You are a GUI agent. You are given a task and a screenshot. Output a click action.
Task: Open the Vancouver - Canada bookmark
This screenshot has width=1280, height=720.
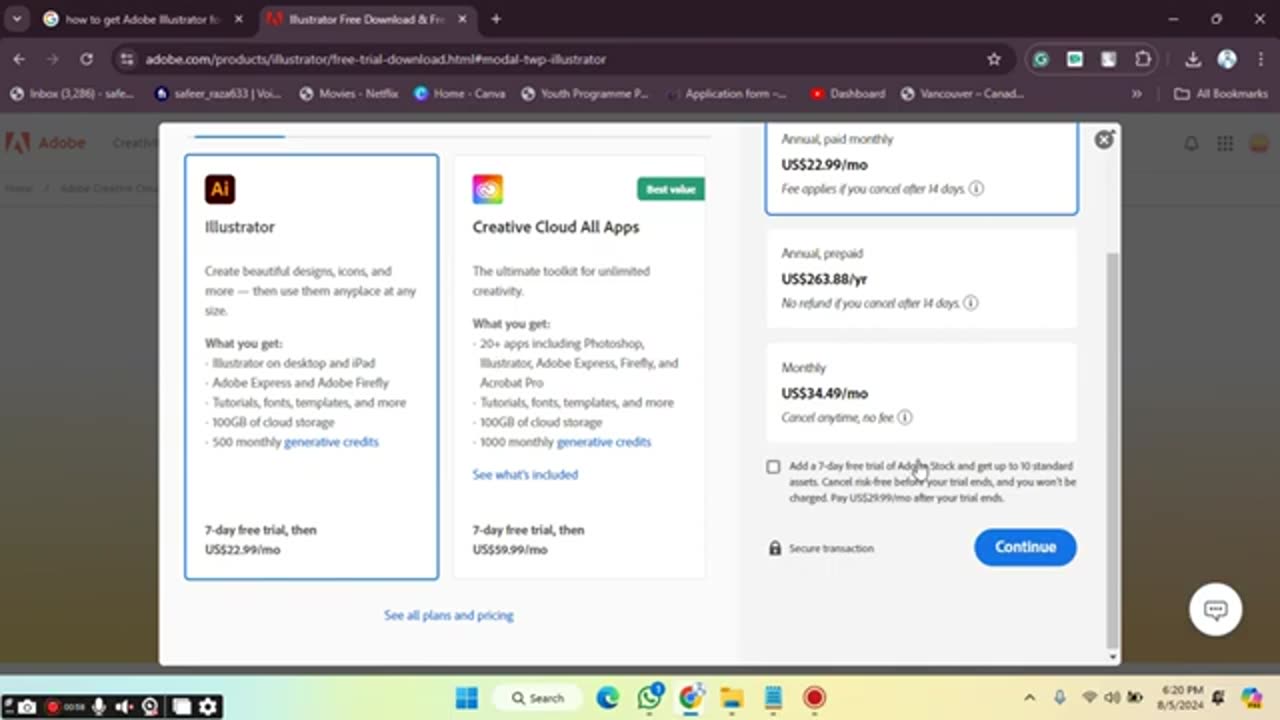pos(962,94)
